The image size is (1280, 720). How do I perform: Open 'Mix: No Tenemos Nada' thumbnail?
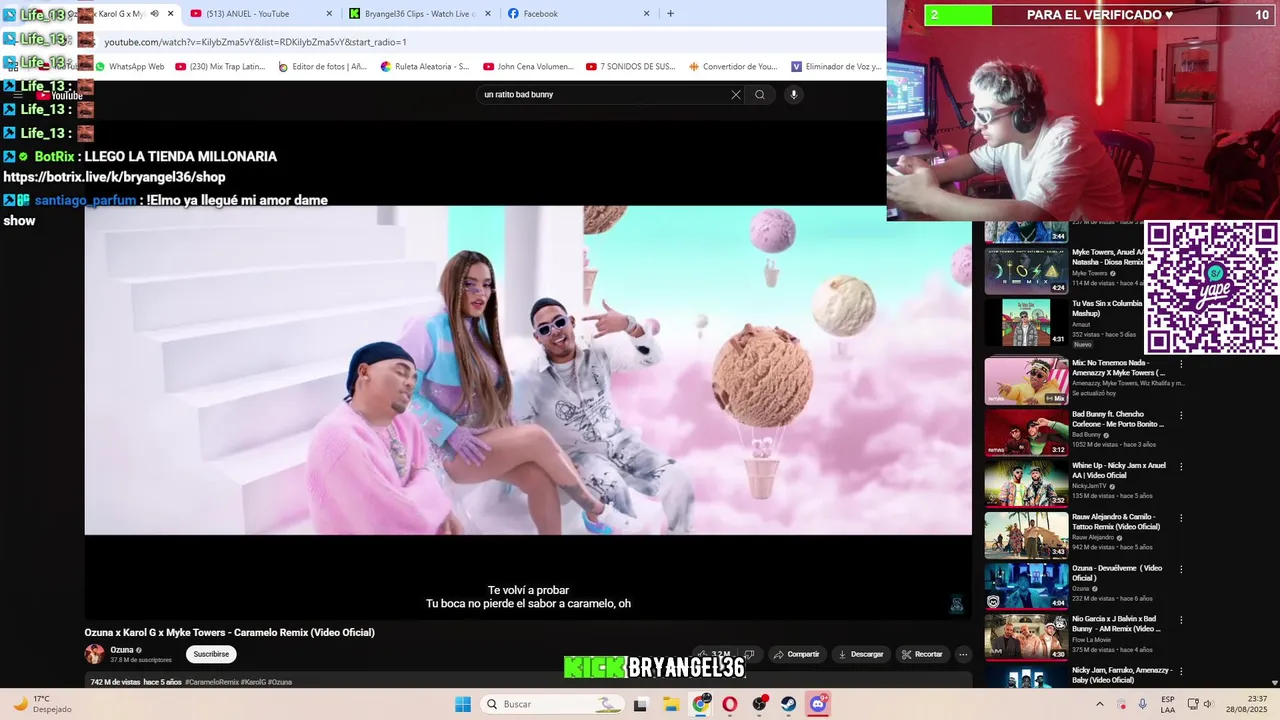tap(1027, 381)
